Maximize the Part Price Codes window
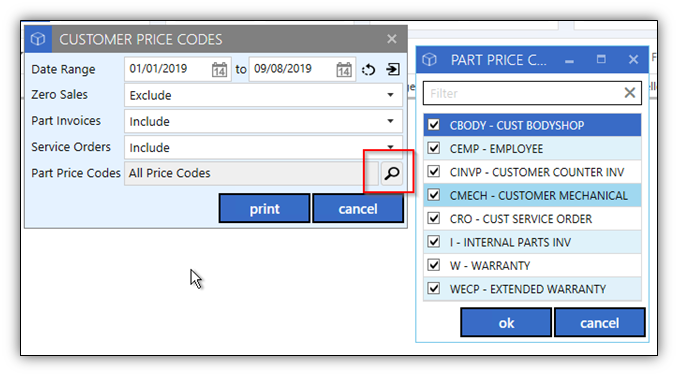 click(x=601, y=59)
